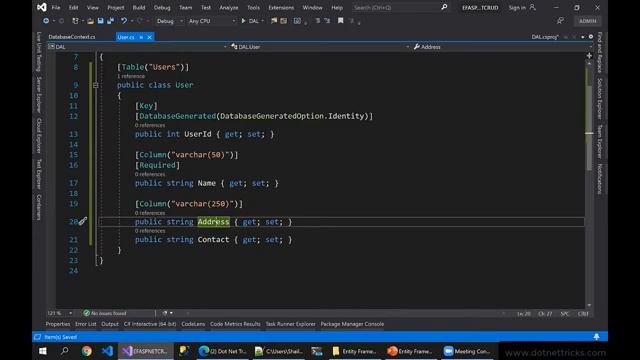640x360 pixels.
Task: Click the No issues found indicator
Action: 105,313
